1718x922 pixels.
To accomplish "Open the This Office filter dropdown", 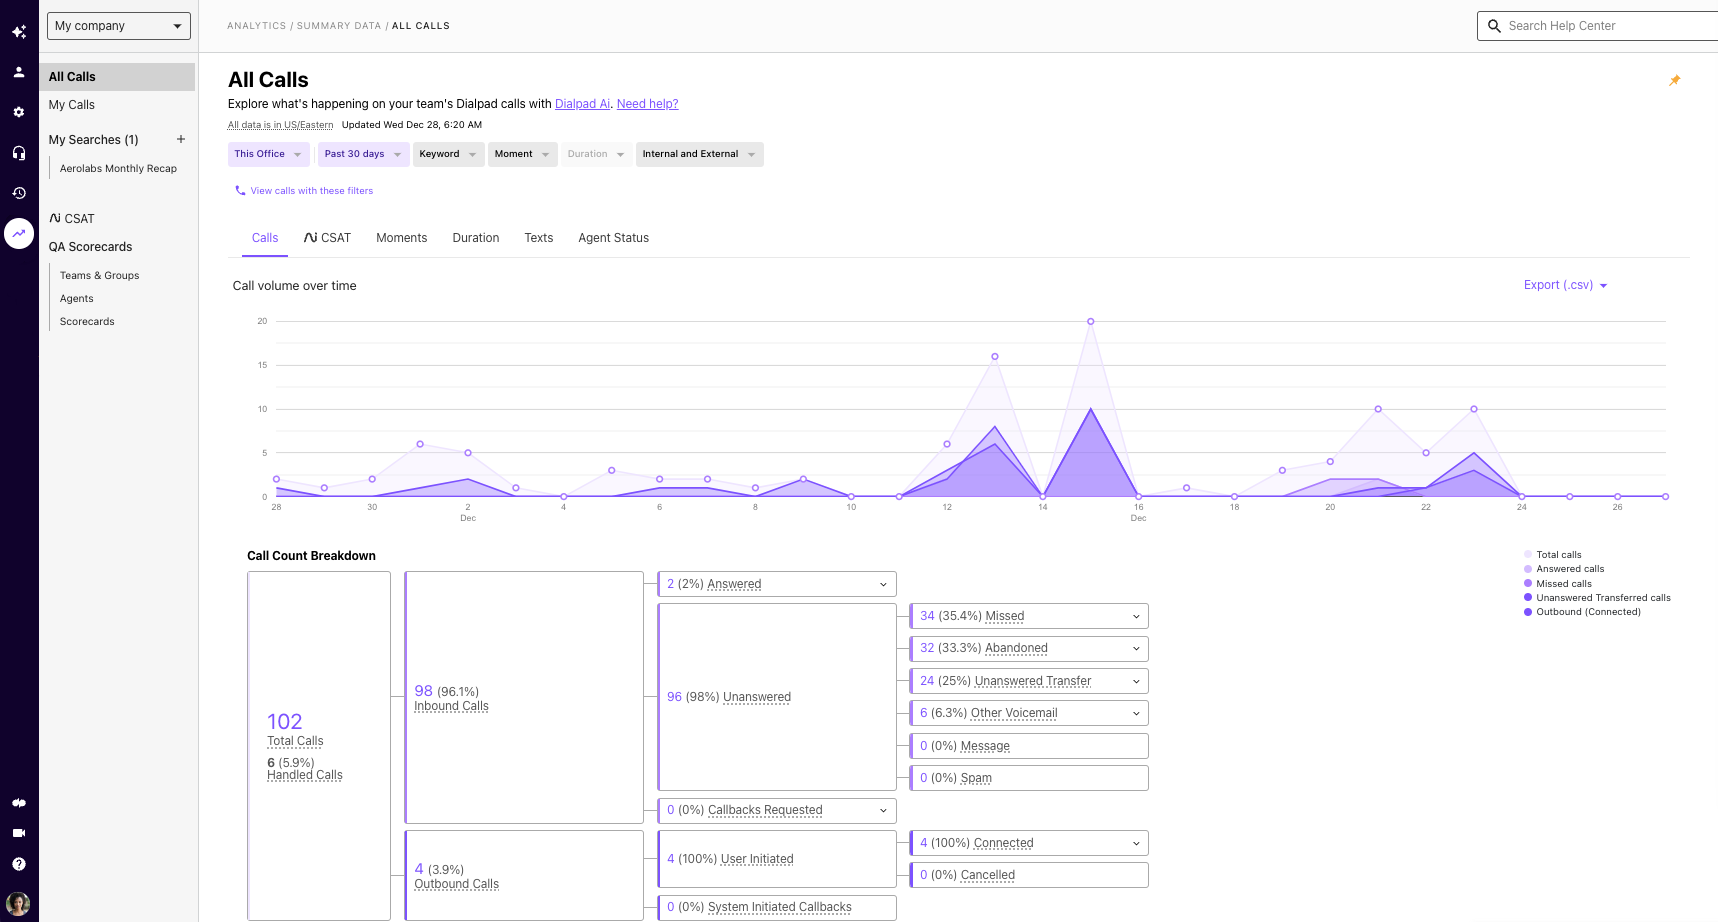I will tap(268, 154).
